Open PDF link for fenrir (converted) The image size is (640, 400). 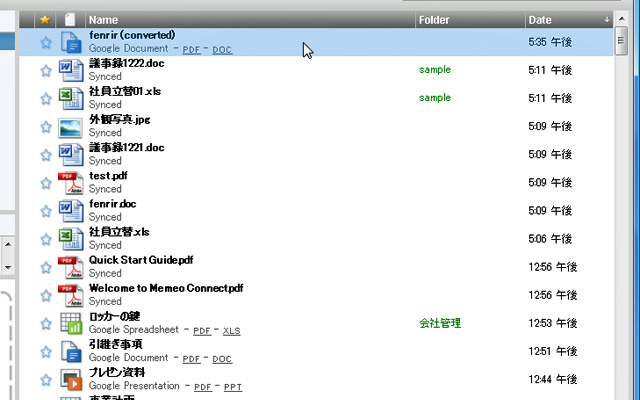click(x=191, y=50)
